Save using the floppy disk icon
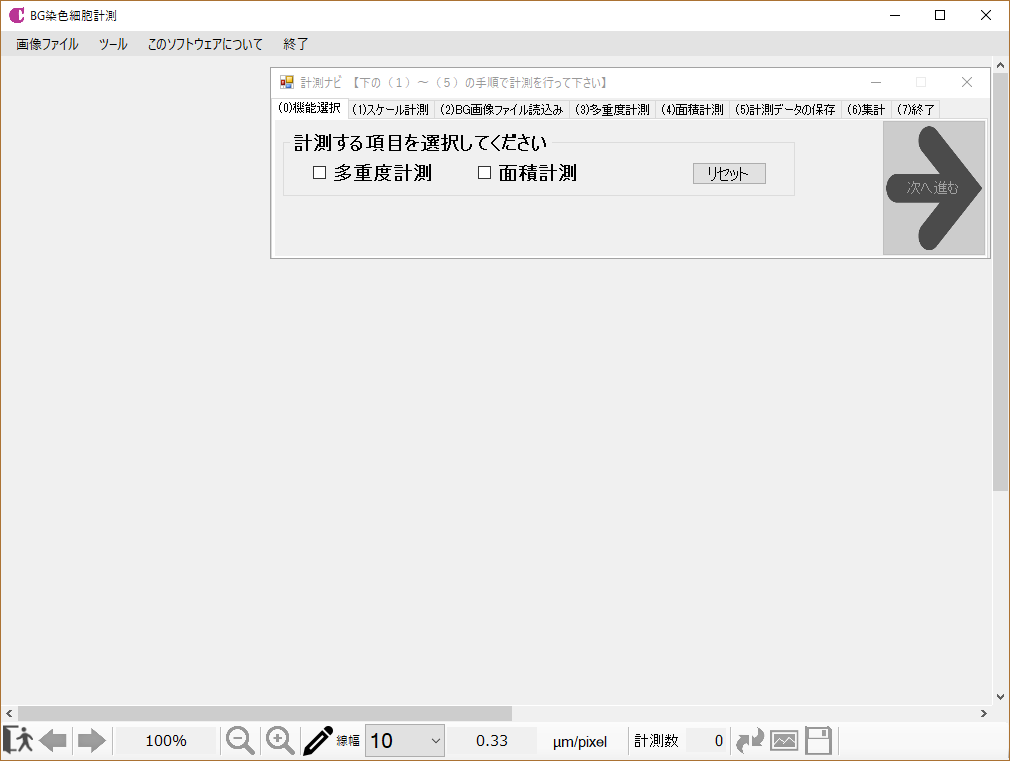 point(818,740)
